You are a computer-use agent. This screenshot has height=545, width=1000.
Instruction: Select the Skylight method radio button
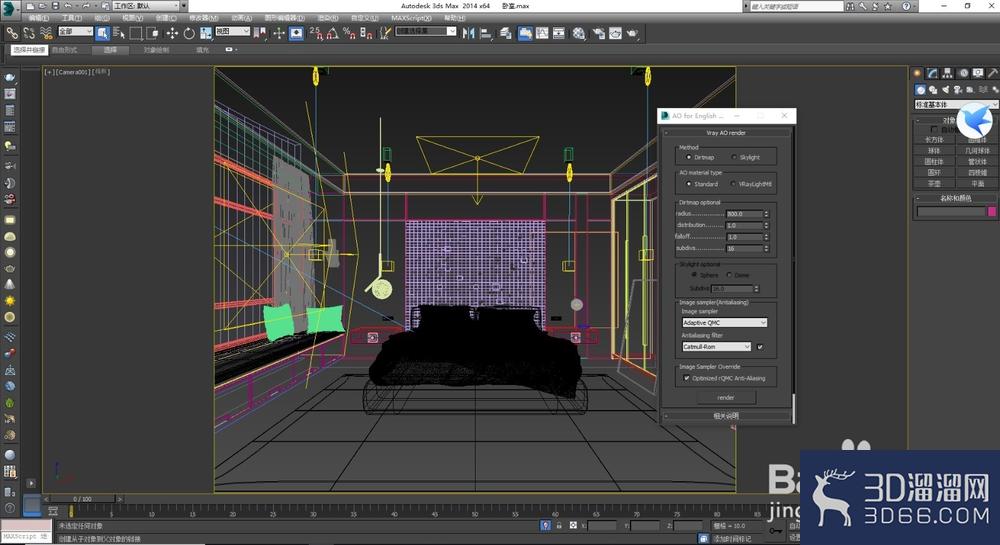click(x=734, y=157)
